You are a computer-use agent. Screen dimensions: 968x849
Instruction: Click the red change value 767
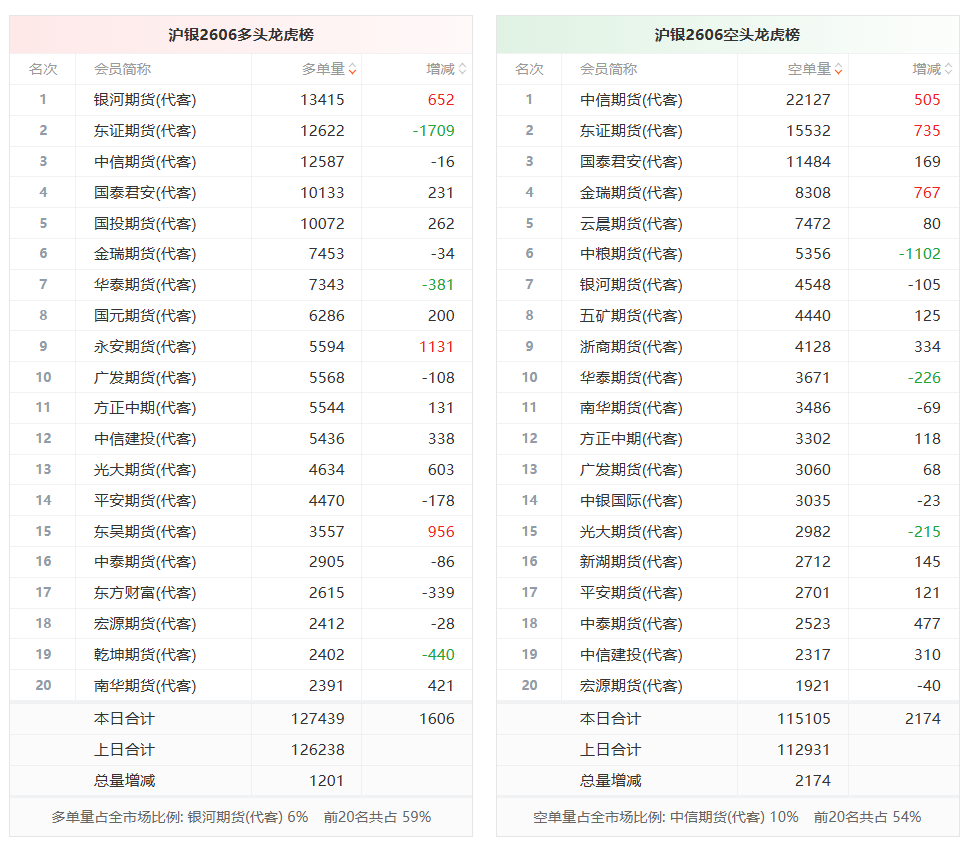pos(927,193)
